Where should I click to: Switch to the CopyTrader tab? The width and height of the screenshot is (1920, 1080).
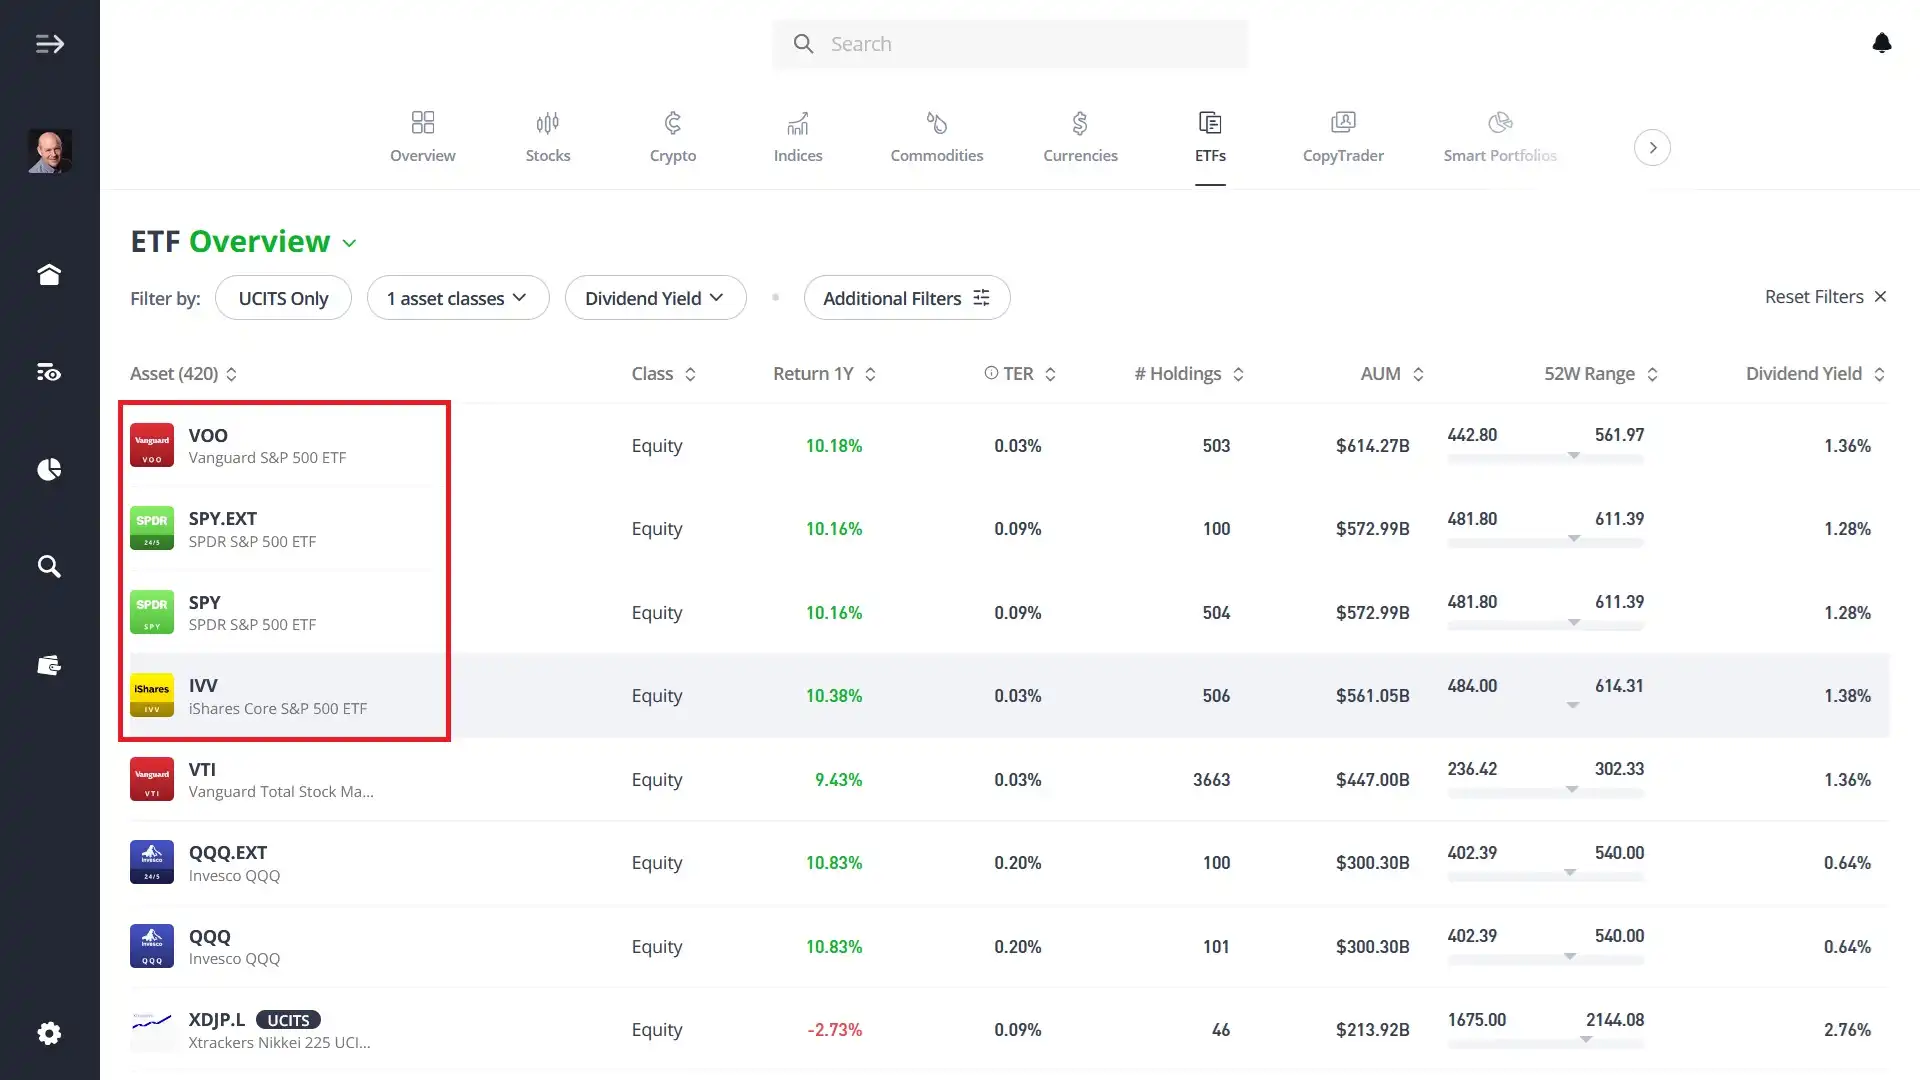1343,137
